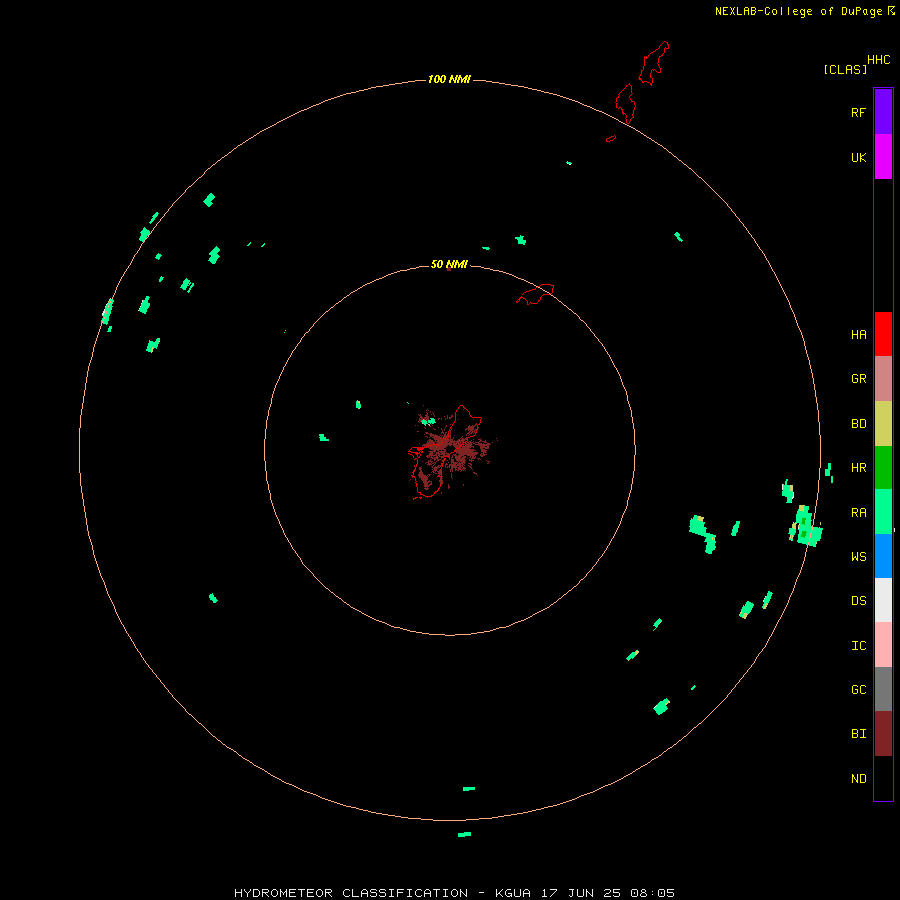Screen dimensions: 900x900
Task: Select the gray GC legend swatch
Action: [883, 689]
